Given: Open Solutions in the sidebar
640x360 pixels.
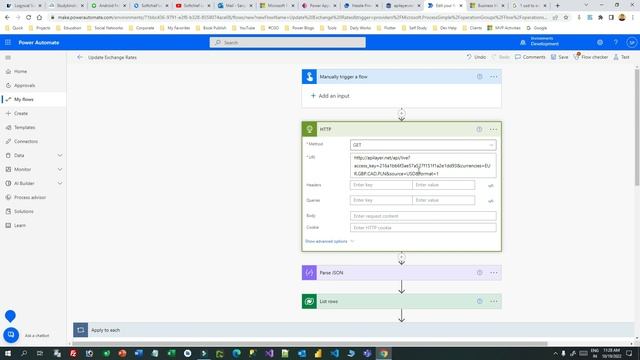Looking at the screenshot, I should click(x=24, y=211).
